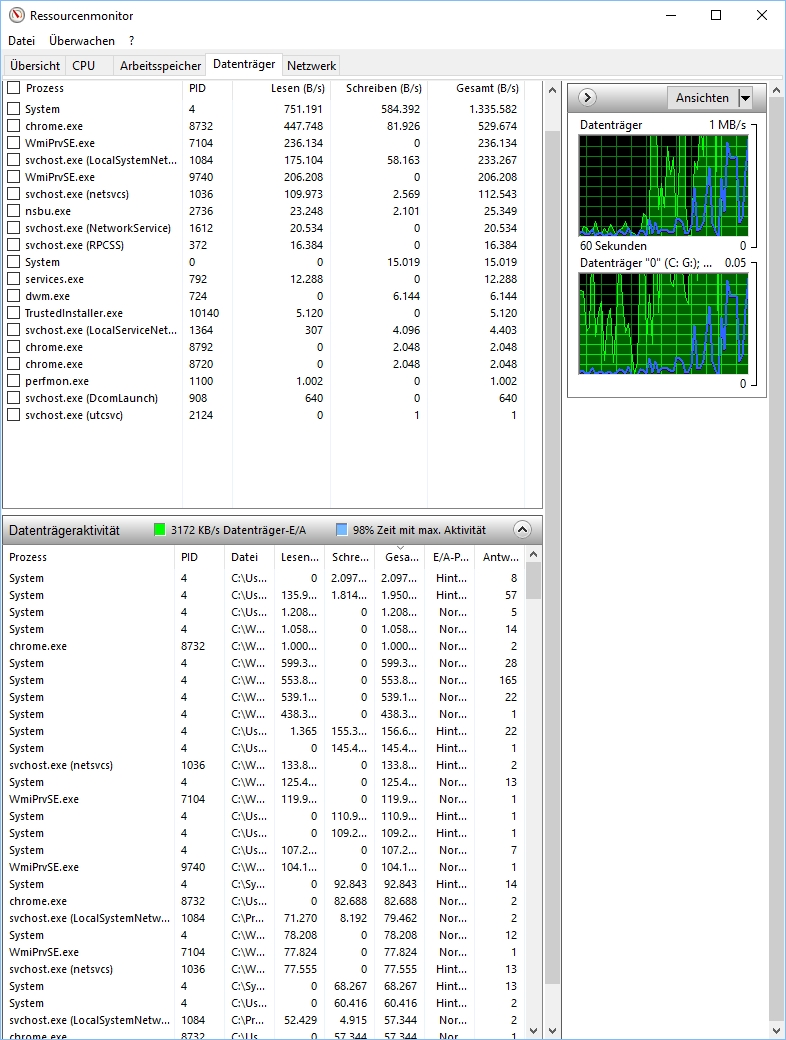Check the perfmon.exe process checkbox

(x=13, y=381)
